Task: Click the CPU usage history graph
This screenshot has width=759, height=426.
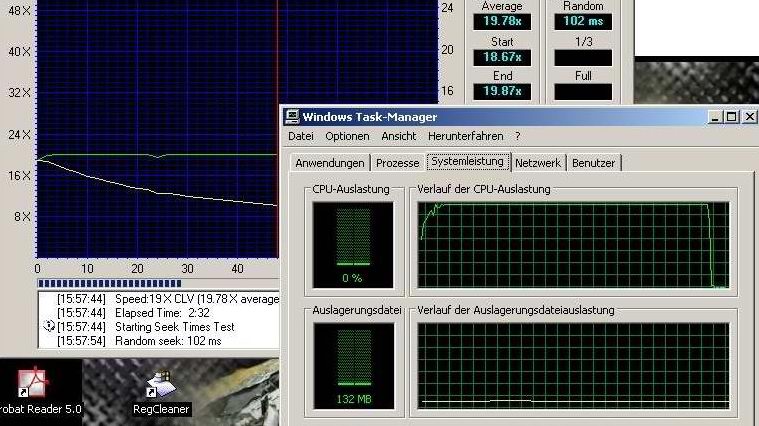Action: (x=573, y=245)
